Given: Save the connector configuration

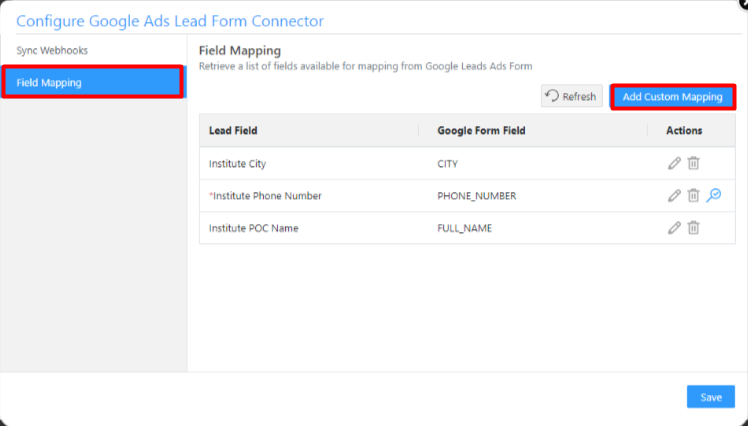Looking at the screenshot, I should (x=710, y=397).
